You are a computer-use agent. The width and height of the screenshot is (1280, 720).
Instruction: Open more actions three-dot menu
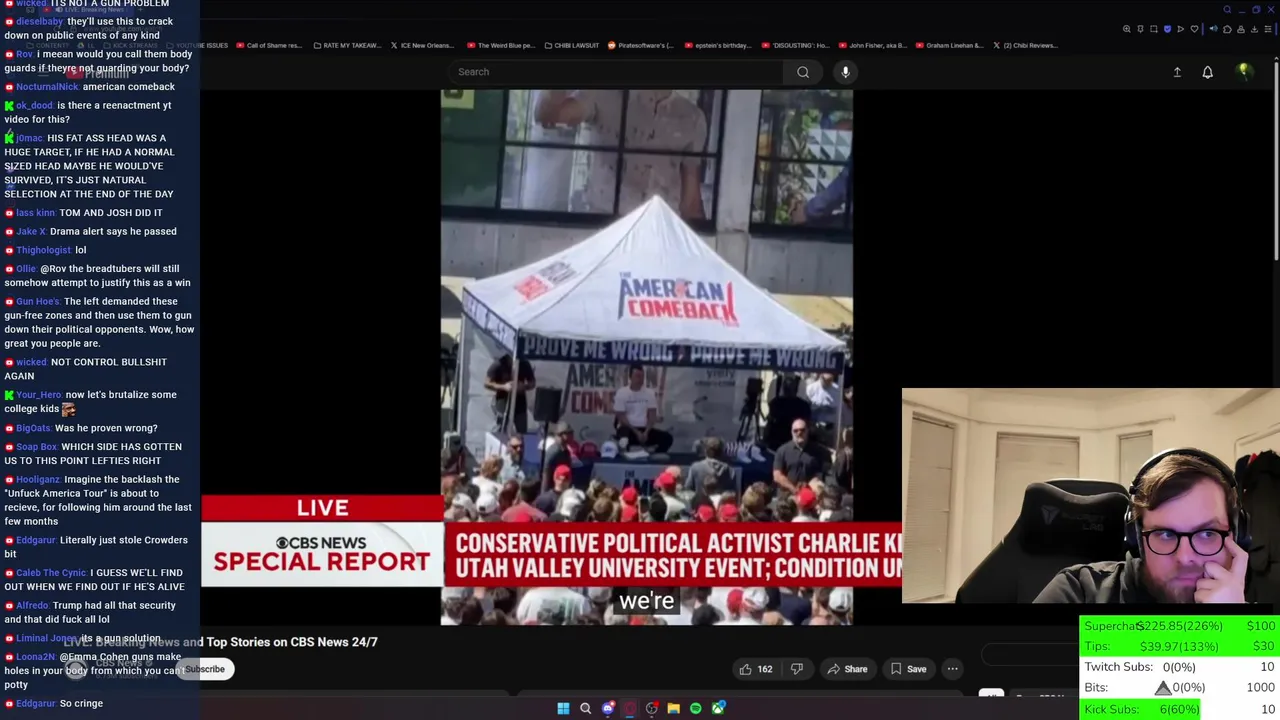click(953, 669)
